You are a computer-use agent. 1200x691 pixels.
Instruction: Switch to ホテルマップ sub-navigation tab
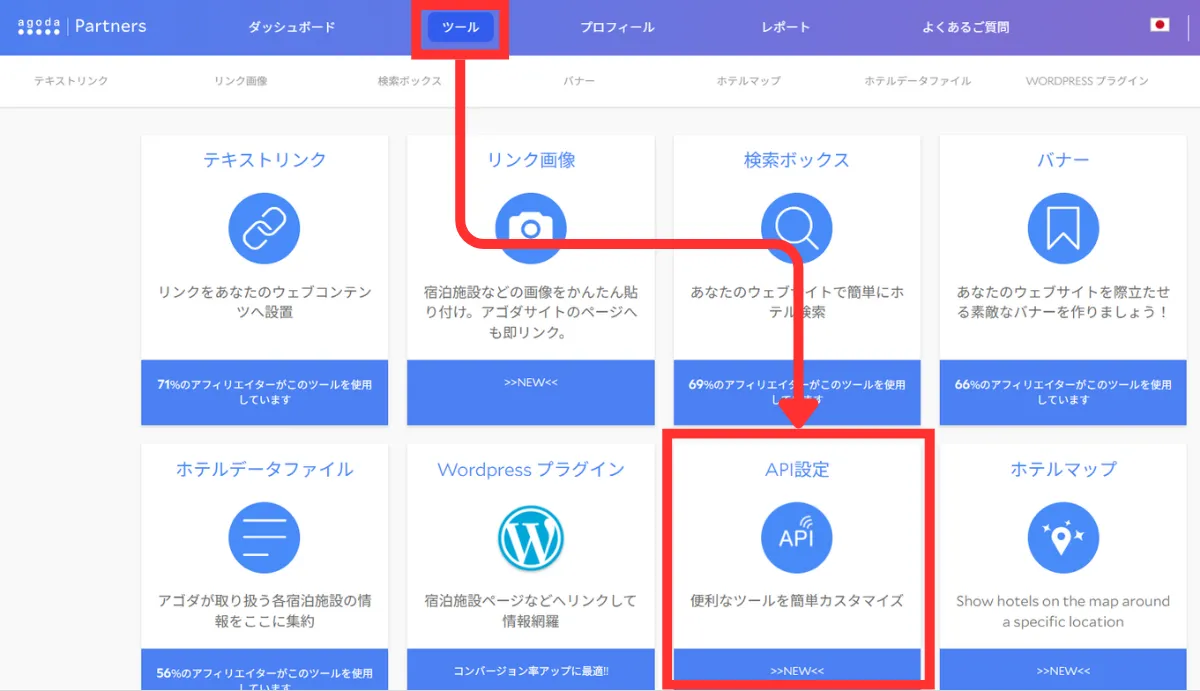pos(748,81)
